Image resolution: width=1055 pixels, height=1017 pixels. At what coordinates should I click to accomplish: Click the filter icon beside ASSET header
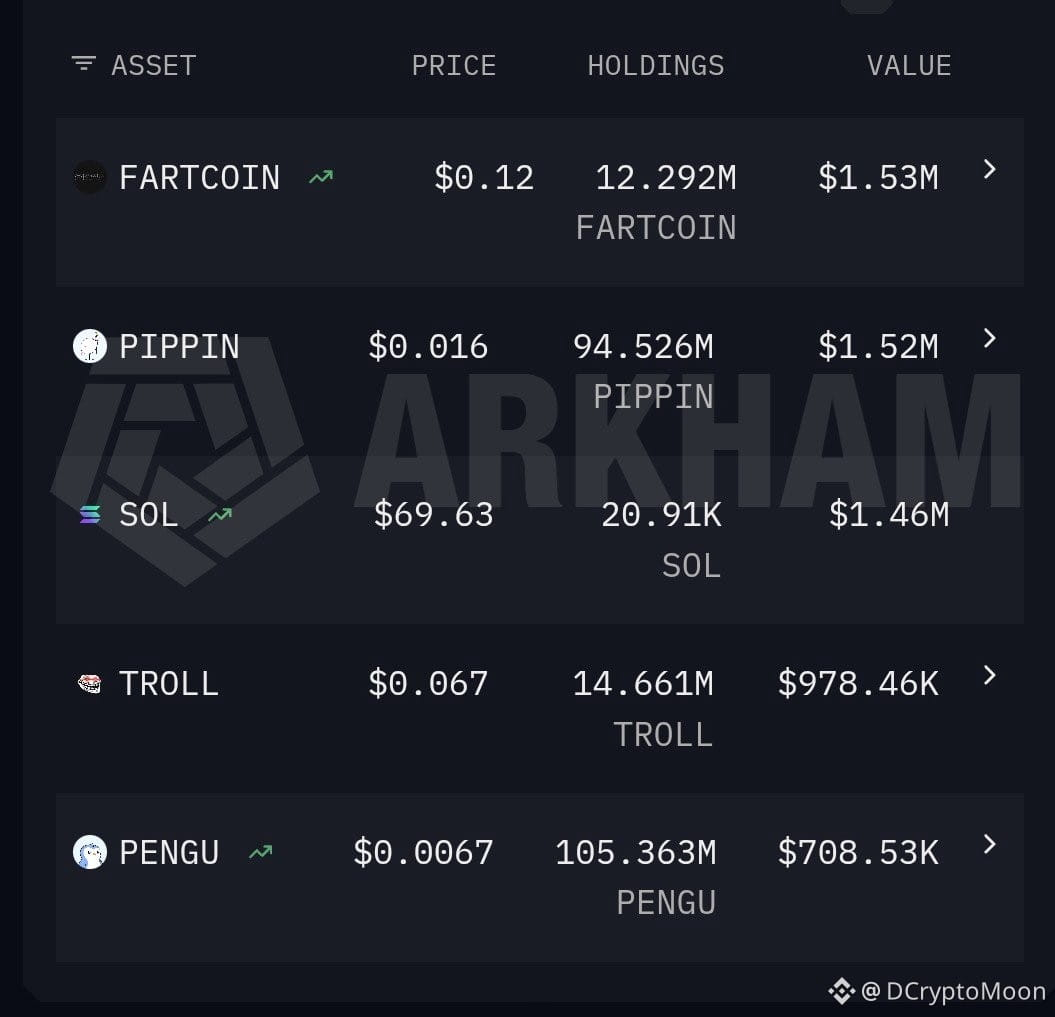coord(83,64)
